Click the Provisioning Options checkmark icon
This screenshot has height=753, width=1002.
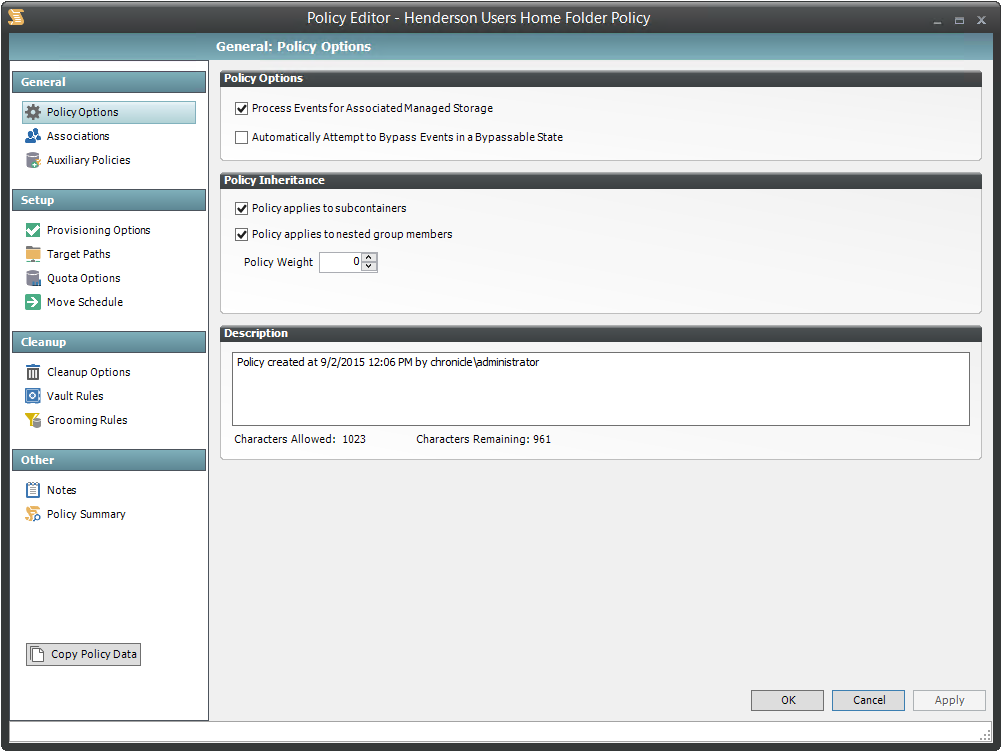(x=33, y=230)
